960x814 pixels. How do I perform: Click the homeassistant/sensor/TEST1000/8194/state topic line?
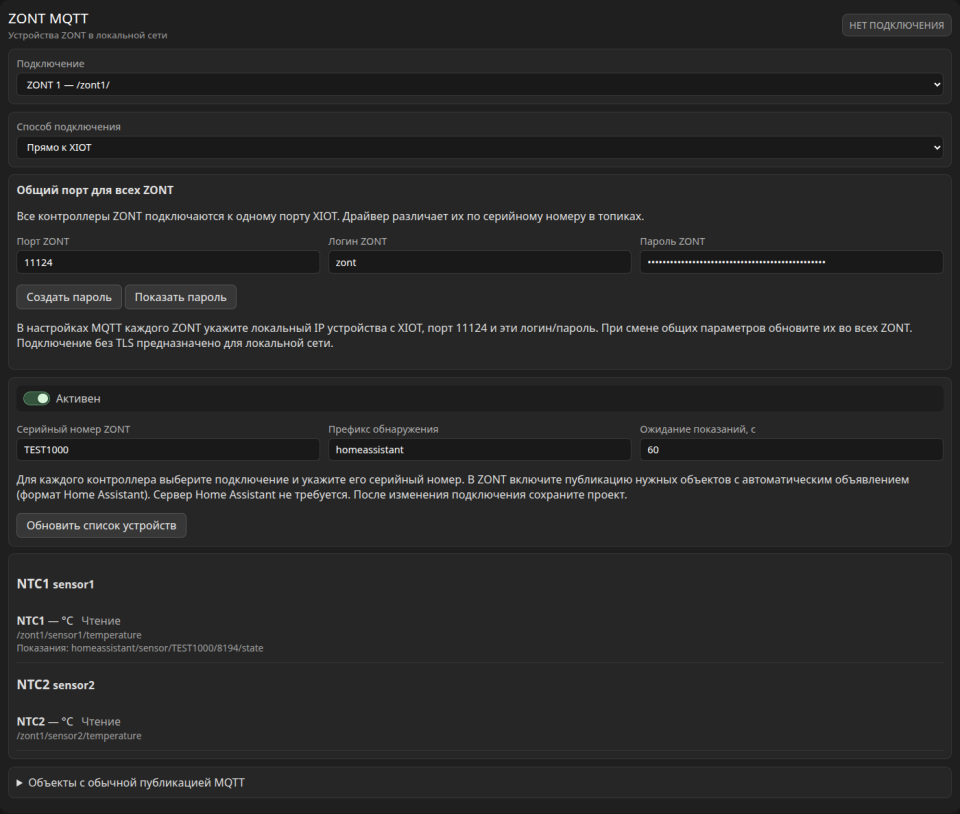140,648
